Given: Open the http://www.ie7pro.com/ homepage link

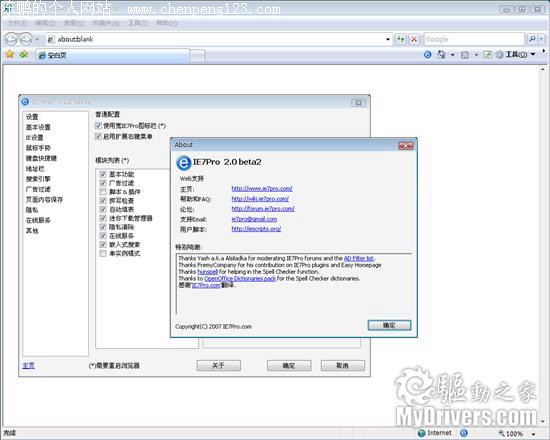Looking at the screenshot, I should click(x=262, y=188).
